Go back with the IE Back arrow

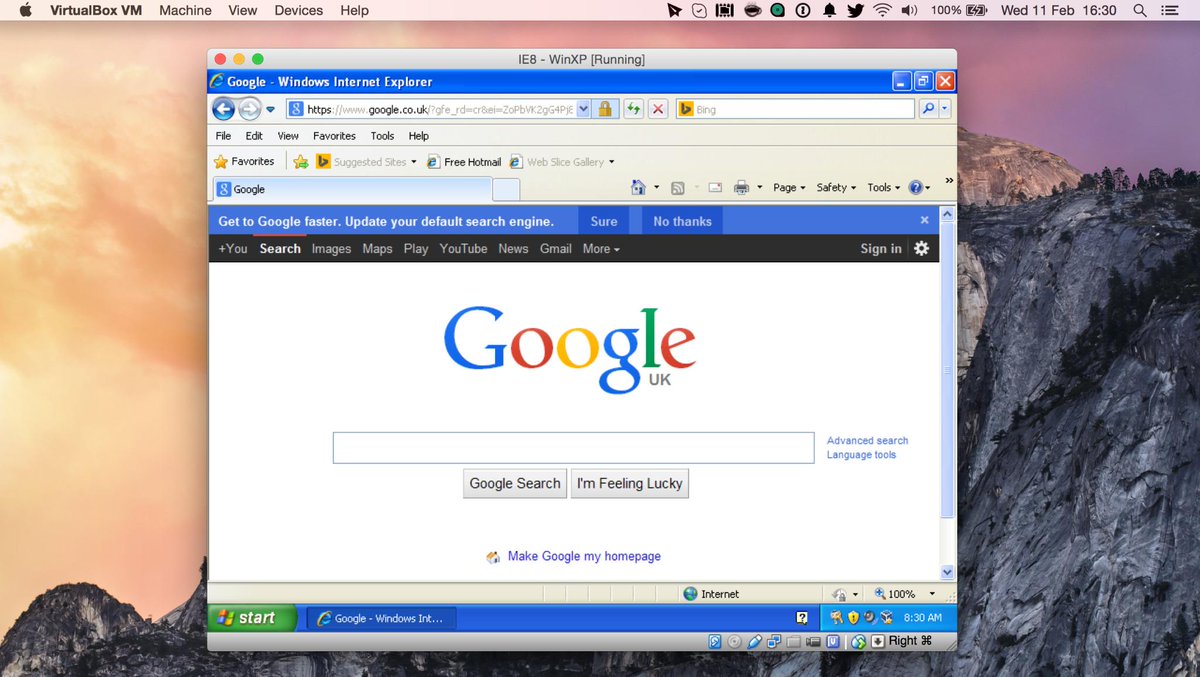[224, 109]
